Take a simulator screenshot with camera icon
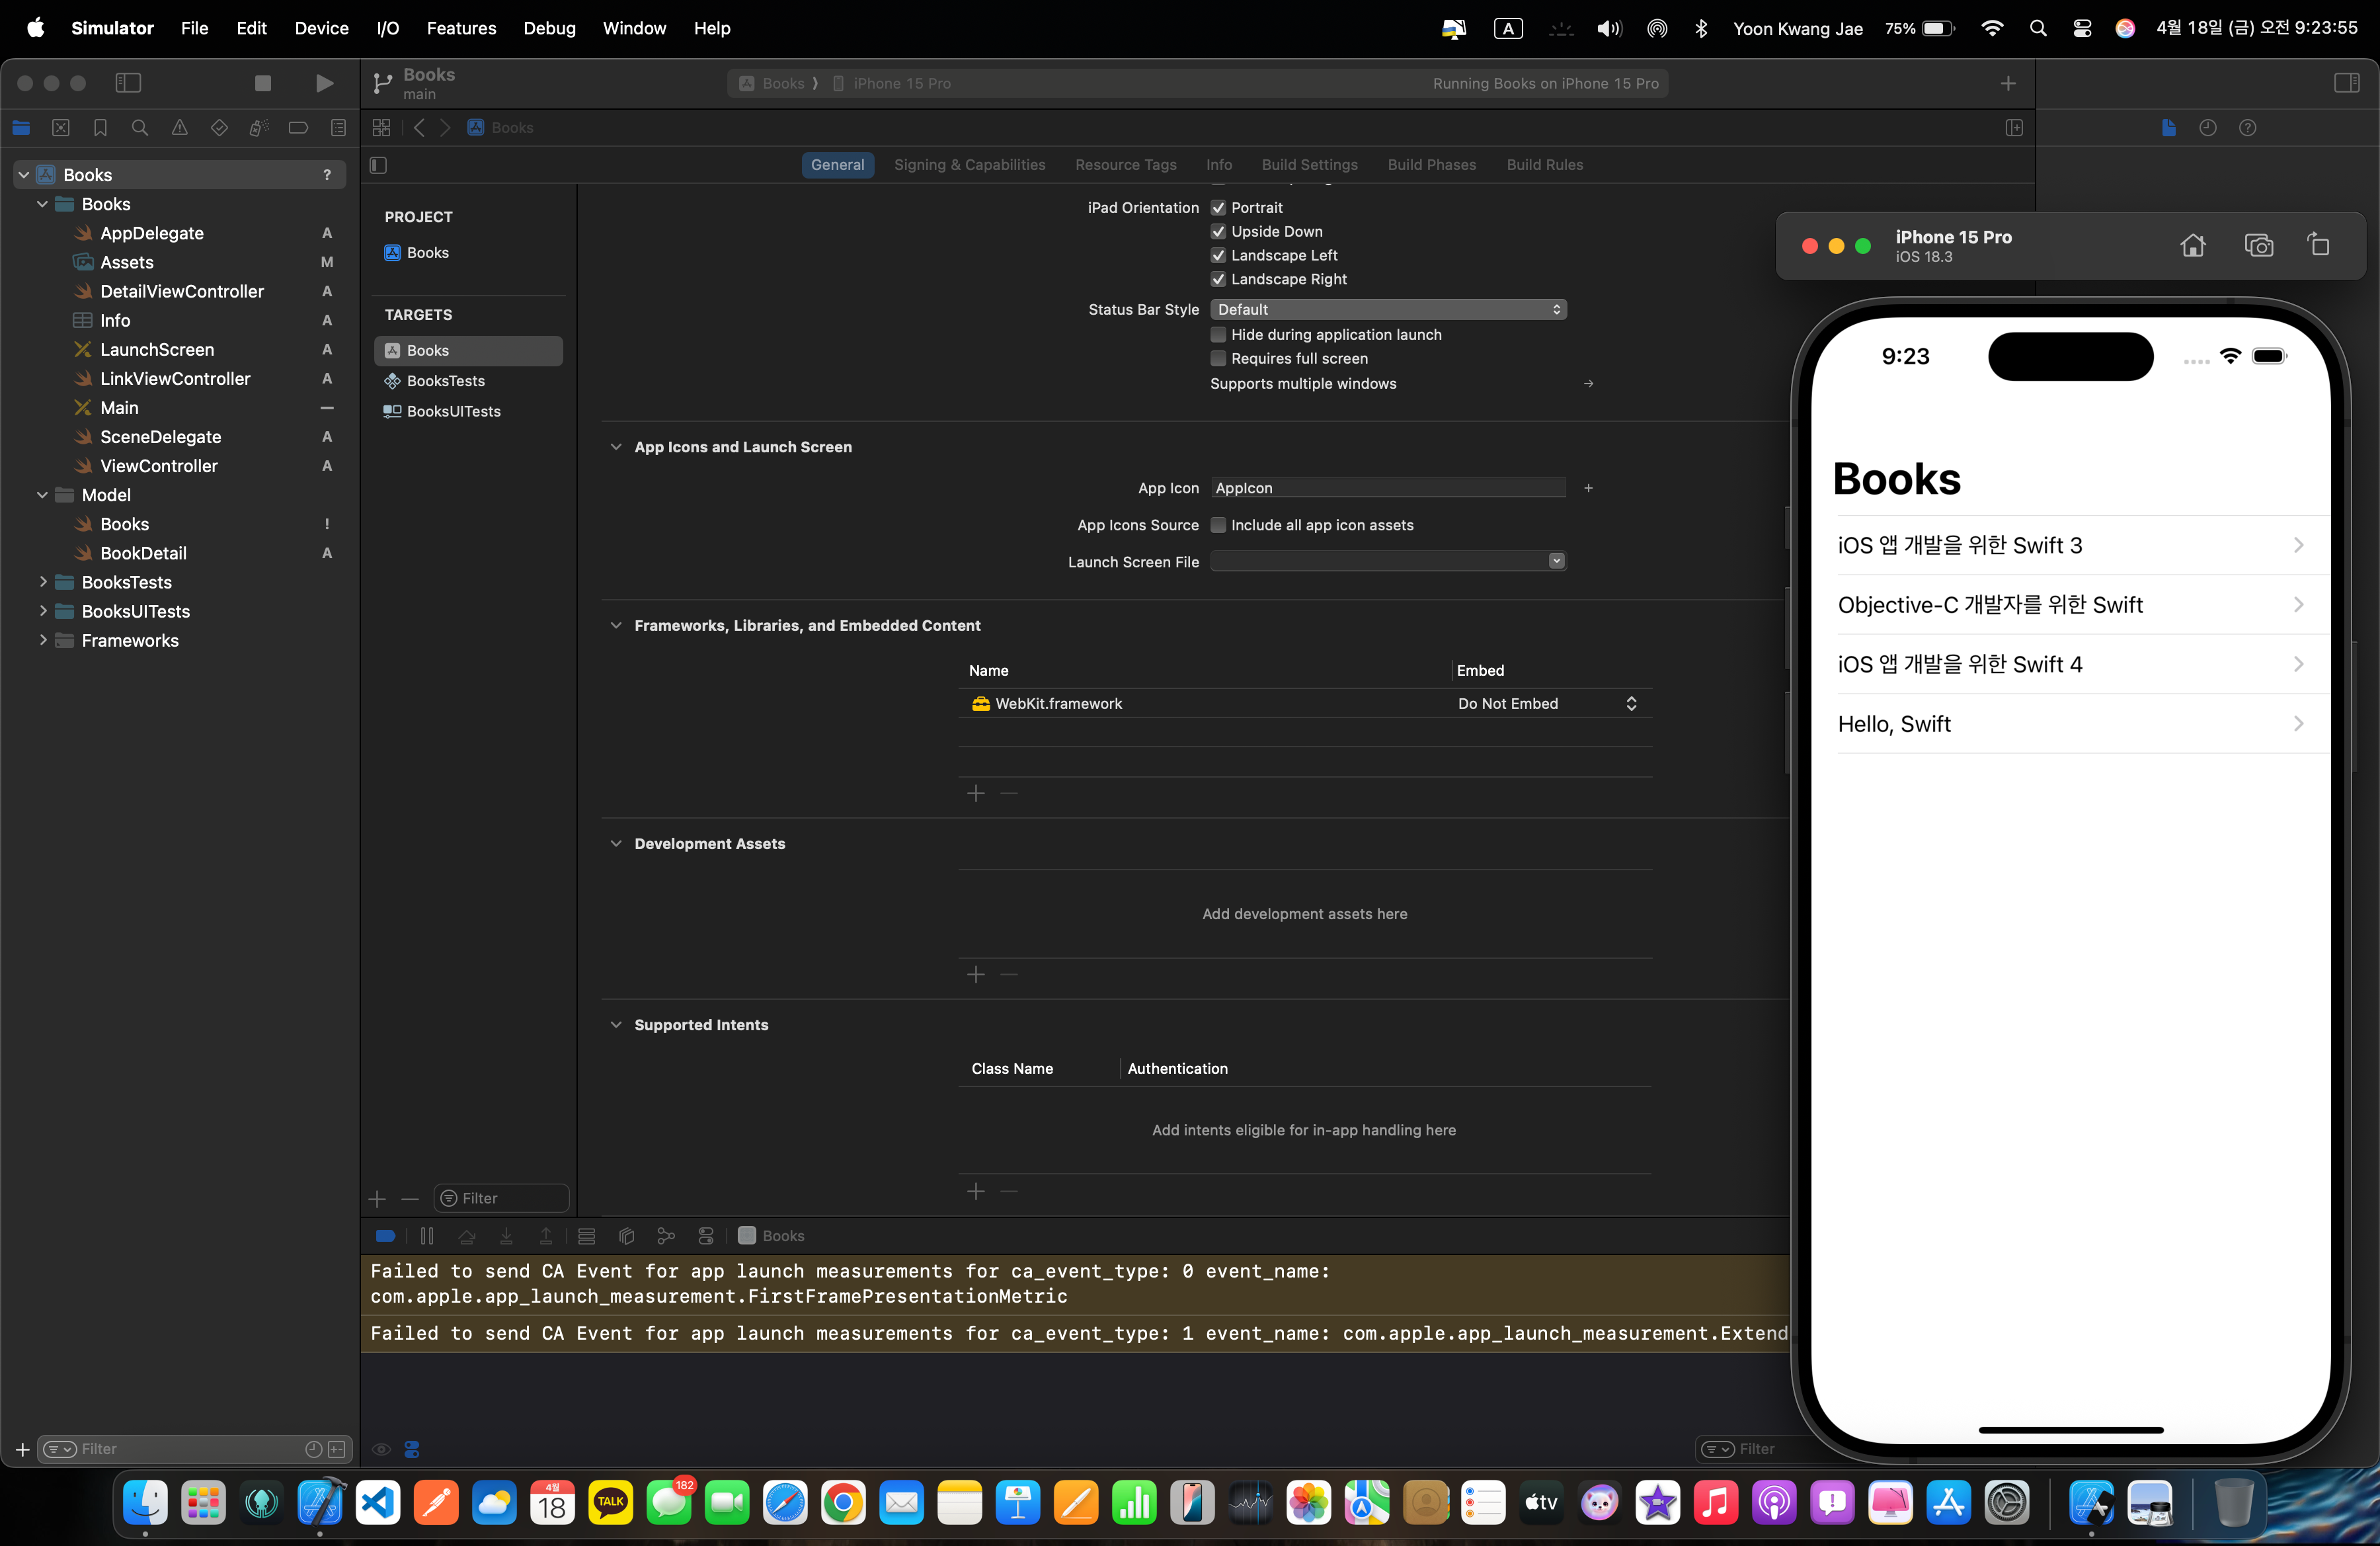Viewport: 2380px width, 1546px height. 2259,245
